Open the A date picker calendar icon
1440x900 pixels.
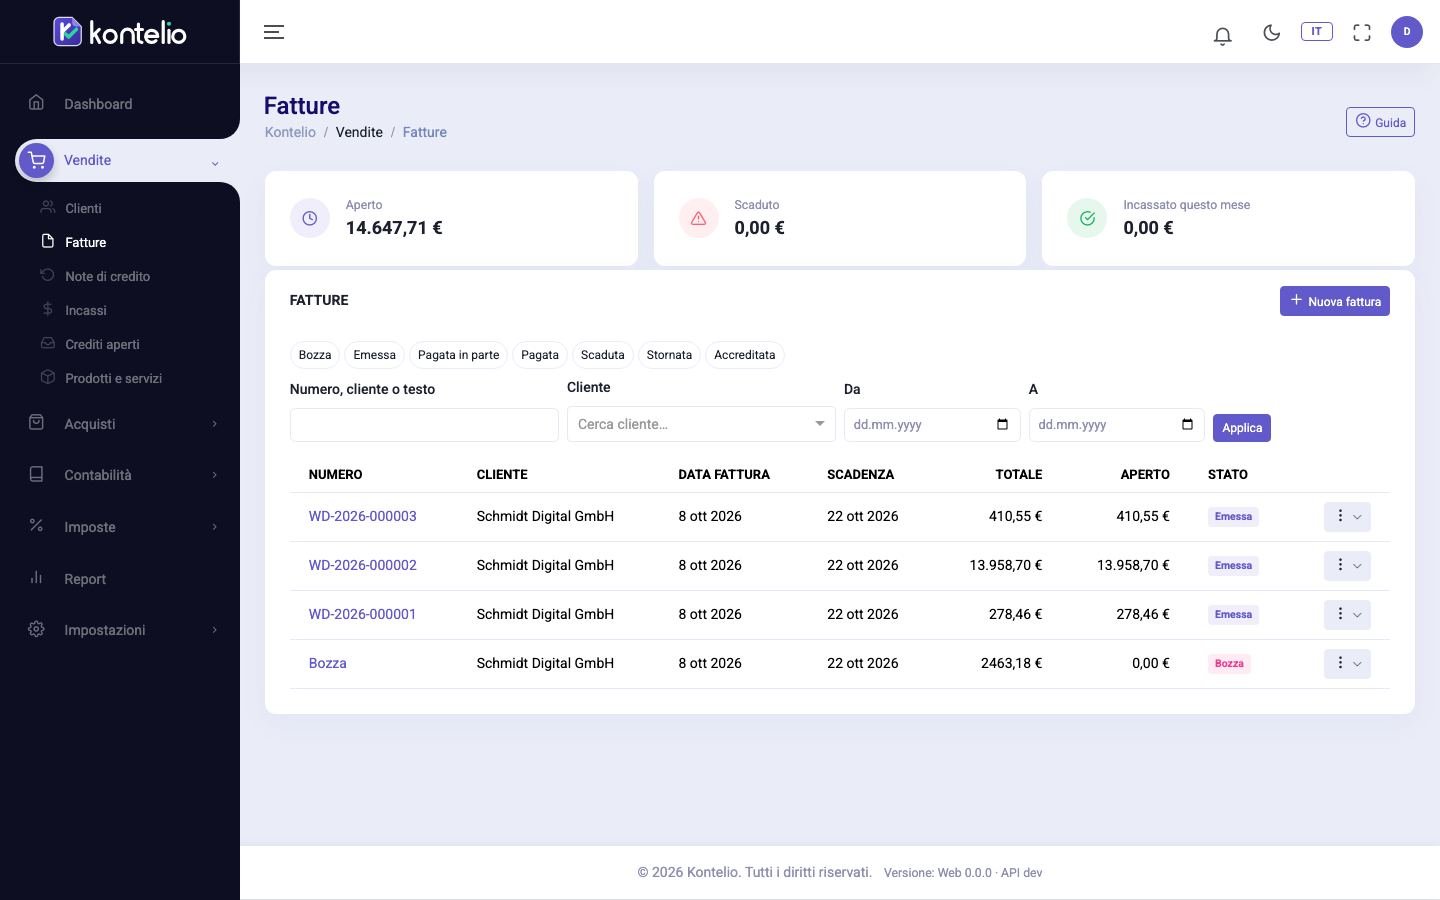tap(1187, 425)
